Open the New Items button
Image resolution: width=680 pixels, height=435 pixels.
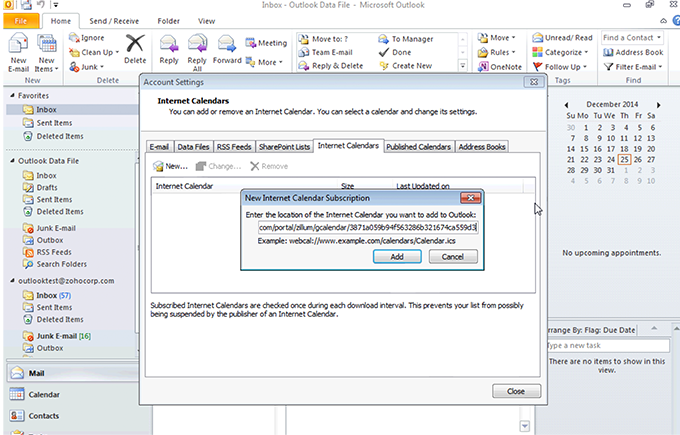[x=46, y=52]
